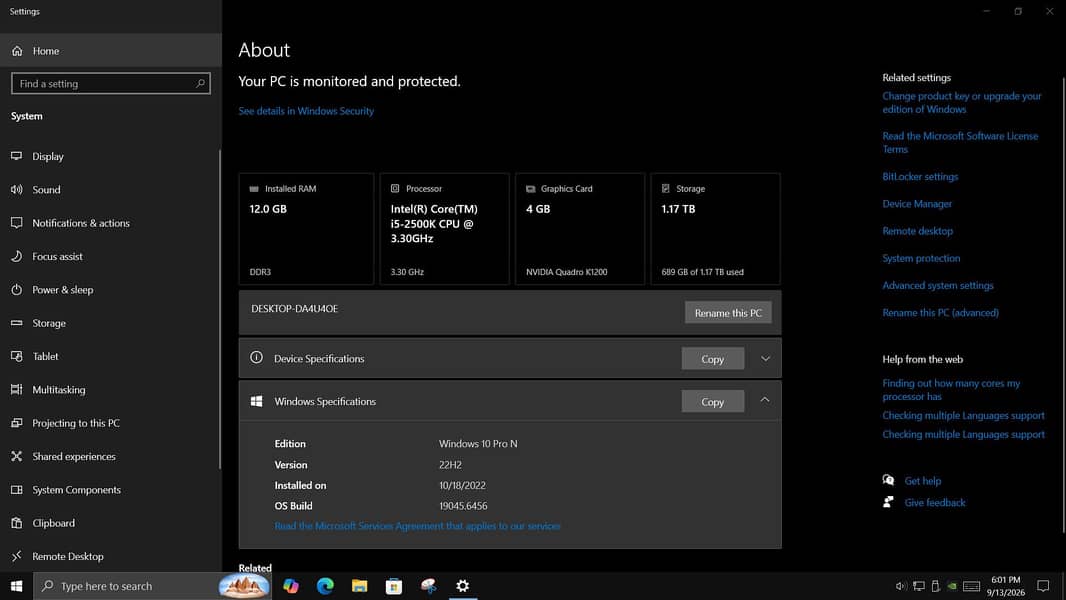Open BitLocker settings link

tap(920, 177)
